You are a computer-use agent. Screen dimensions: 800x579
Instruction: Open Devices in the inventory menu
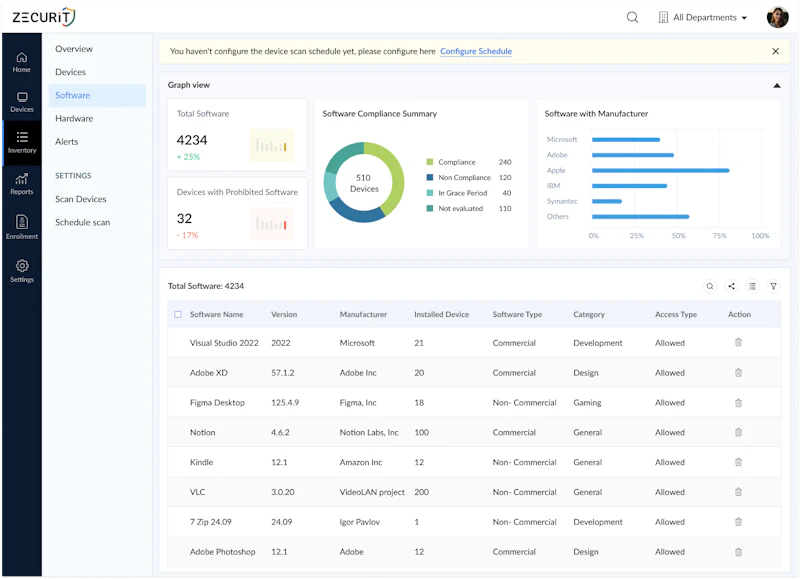(70, 72)
